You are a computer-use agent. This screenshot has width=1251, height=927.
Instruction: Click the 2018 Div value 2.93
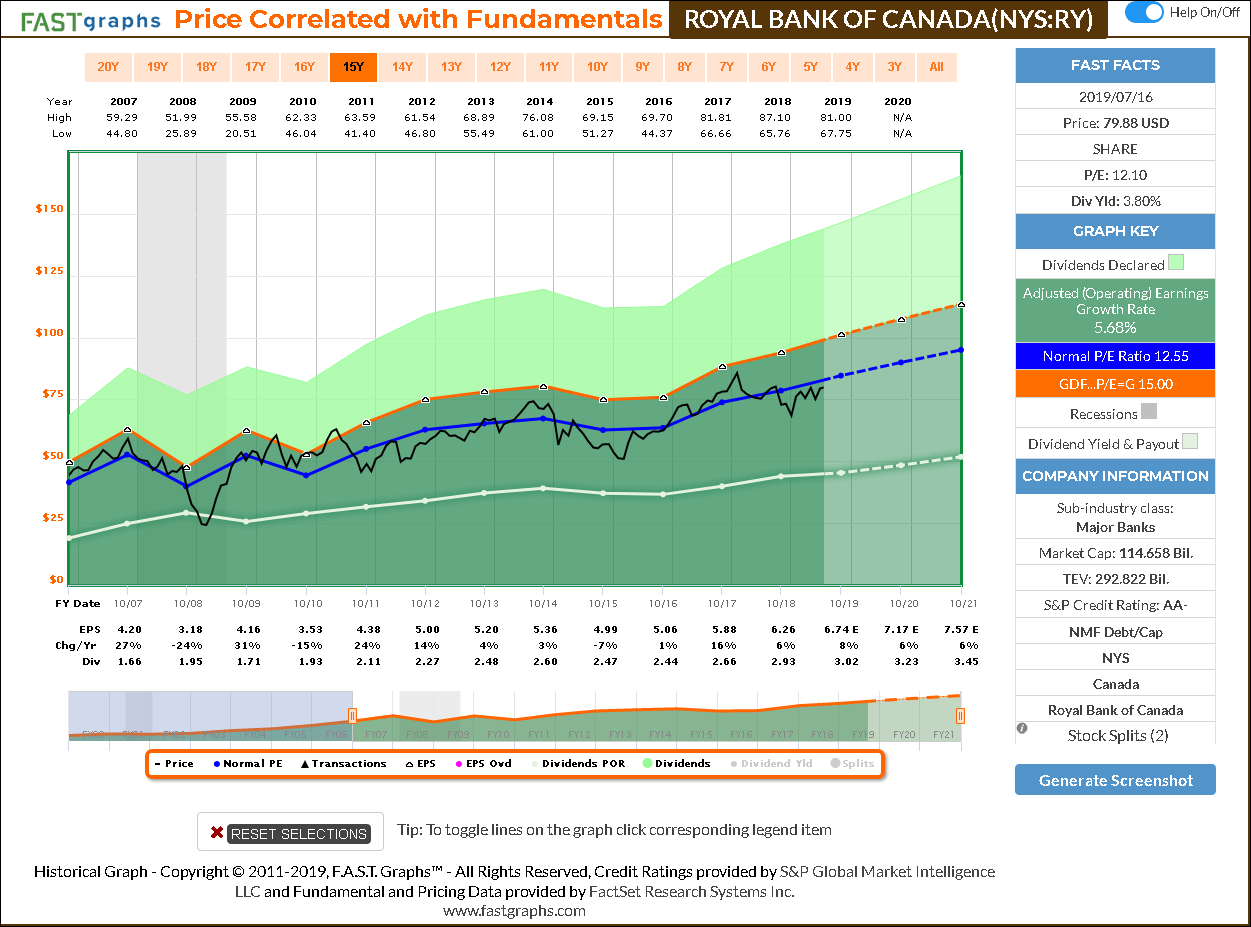pos(782,661)
